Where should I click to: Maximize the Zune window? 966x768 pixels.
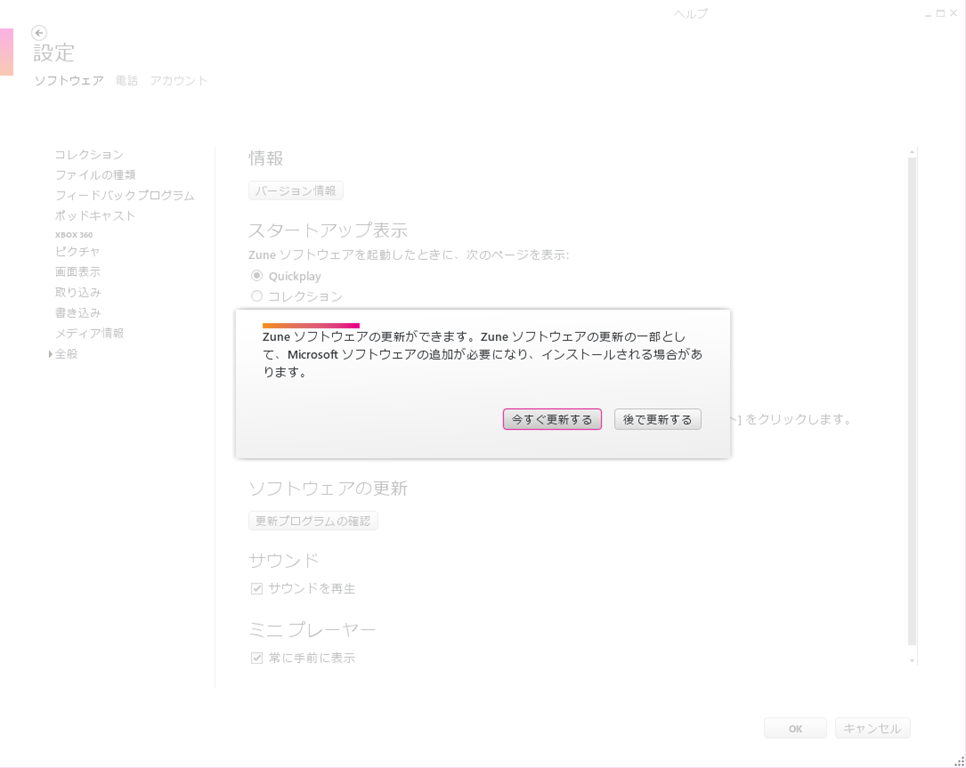click(941, 13)
